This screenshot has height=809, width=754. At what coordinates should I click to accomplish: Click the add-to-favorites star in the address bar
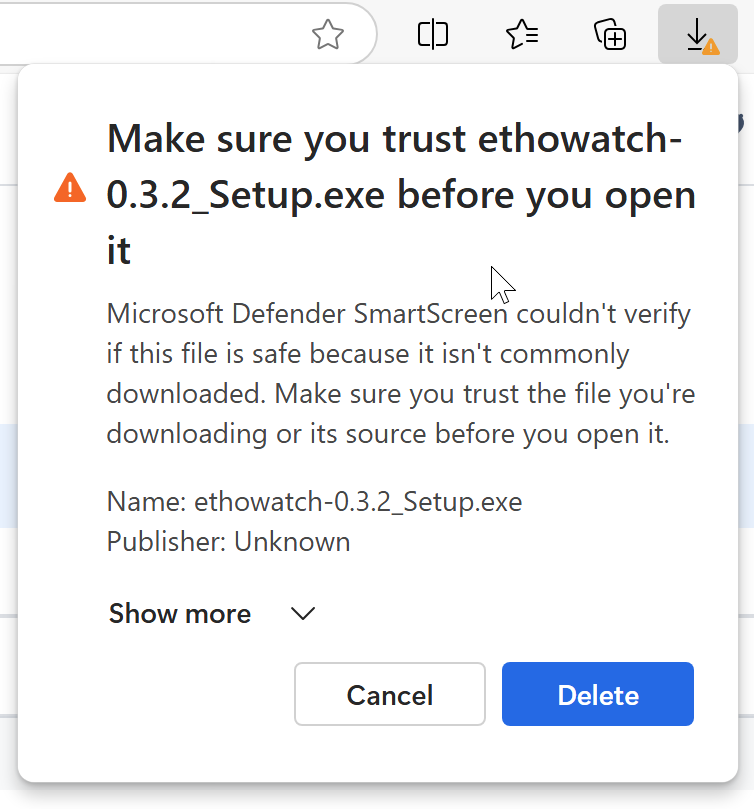click(x=327, y=35)
